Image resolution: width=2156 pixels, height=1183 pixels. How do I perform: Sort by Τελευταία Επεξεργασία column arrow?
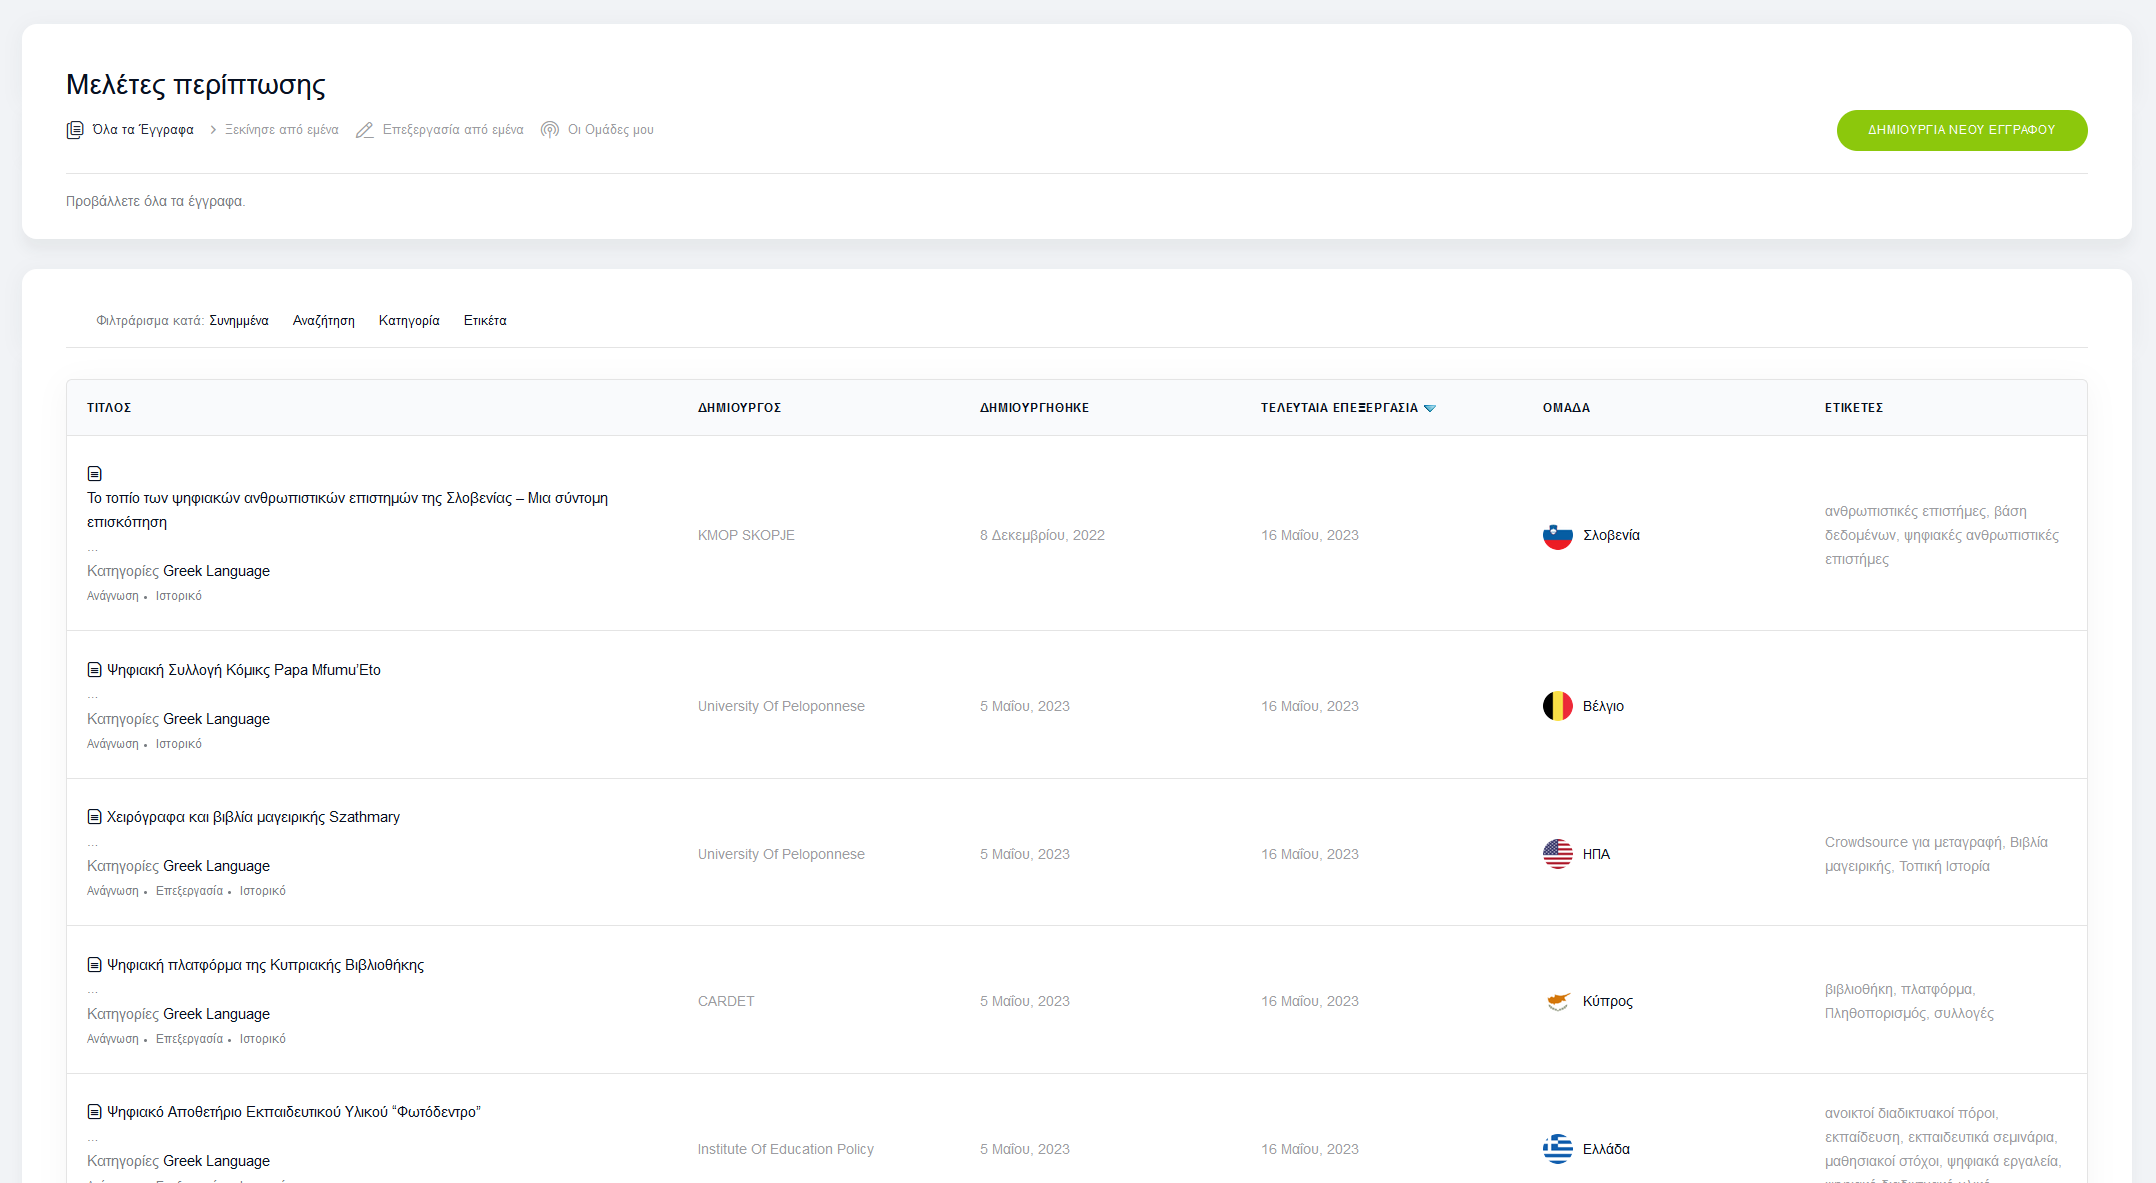pos(1430,408)
